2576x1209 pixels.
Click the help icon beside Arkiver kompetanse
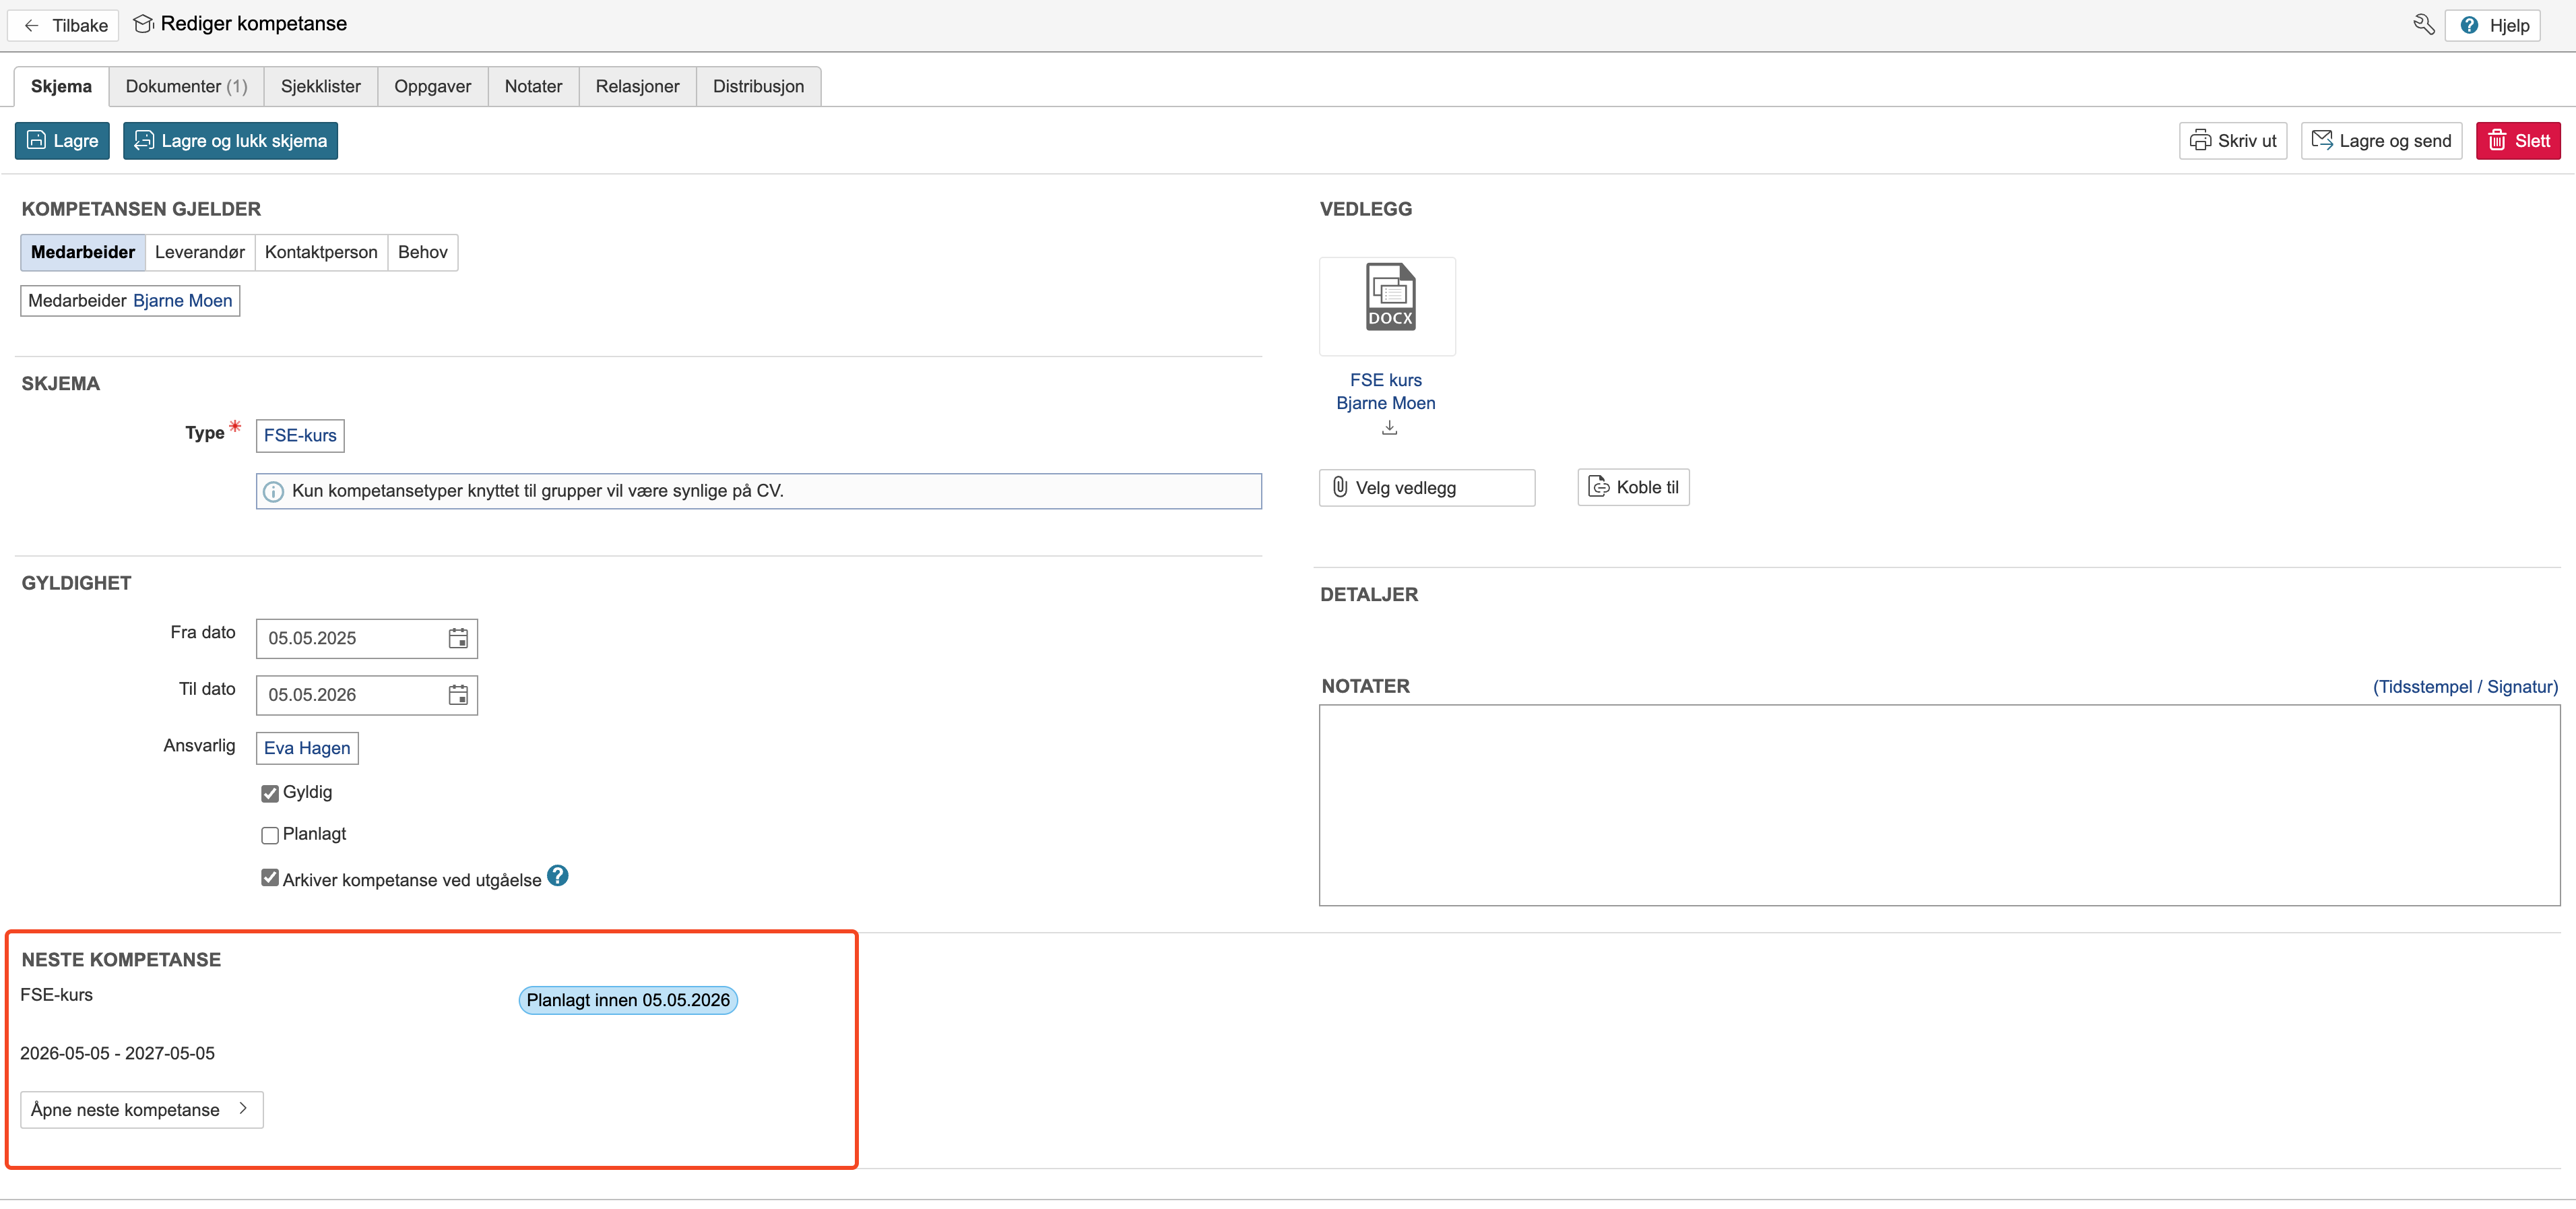[558, 876]
